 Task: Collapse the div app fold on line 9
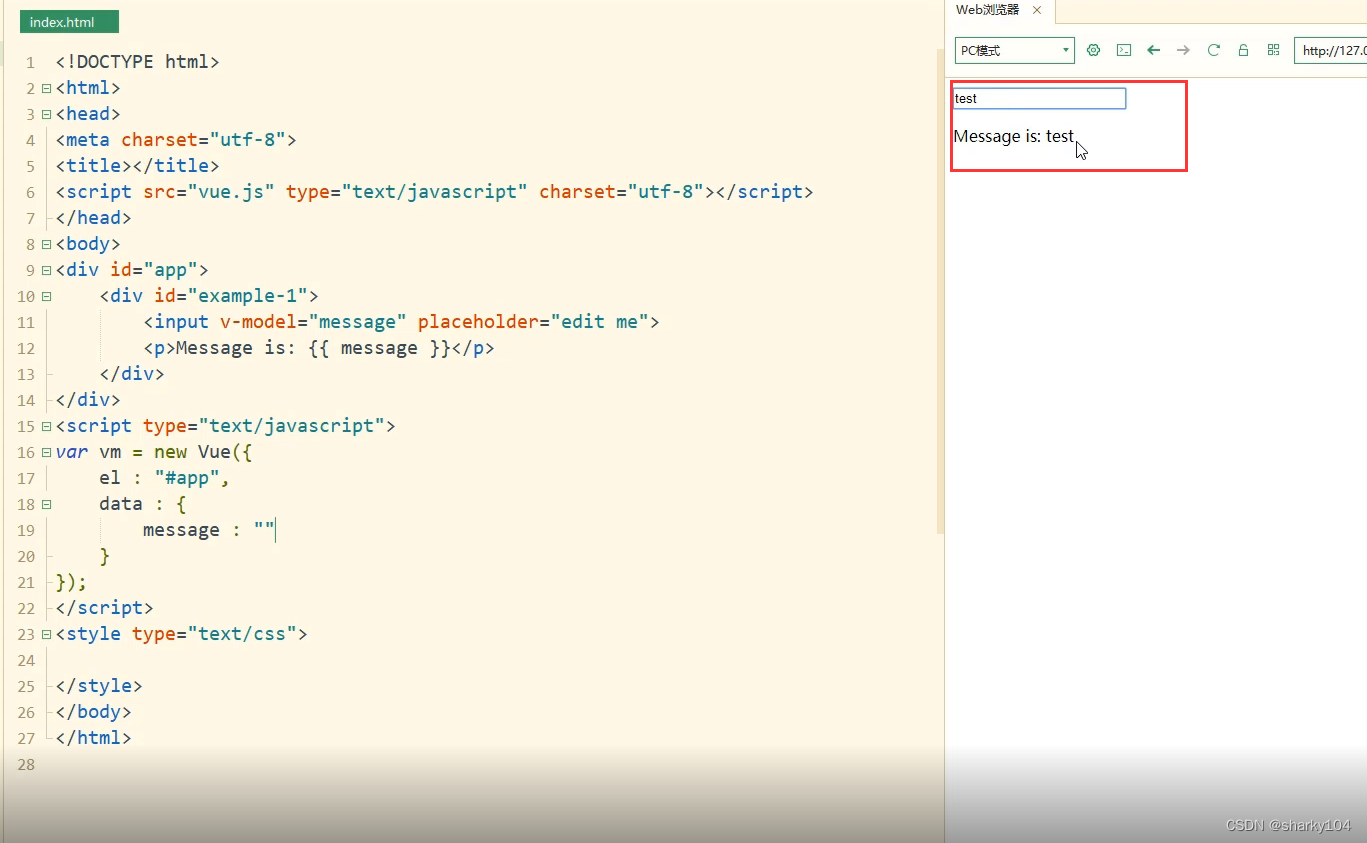tap(46, 270)
